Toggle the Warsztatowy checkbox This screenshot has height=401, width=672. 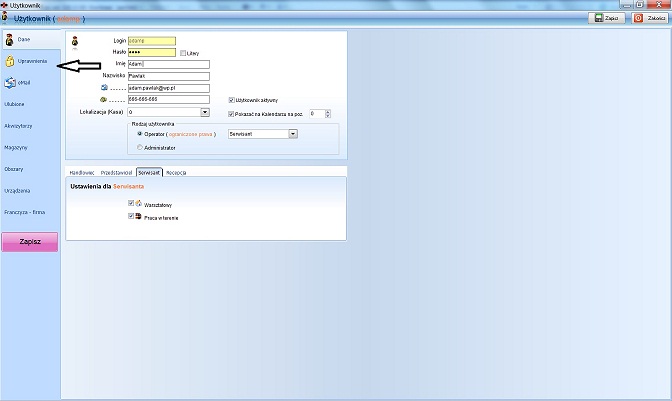tap(131, 203)
